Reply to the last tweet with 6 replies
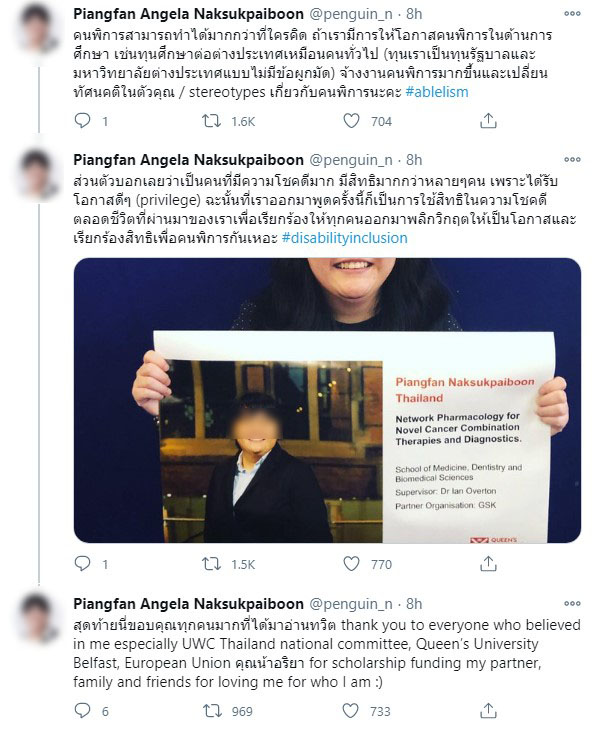The height and width of the screenshot is (730, 597). [82, 710]
